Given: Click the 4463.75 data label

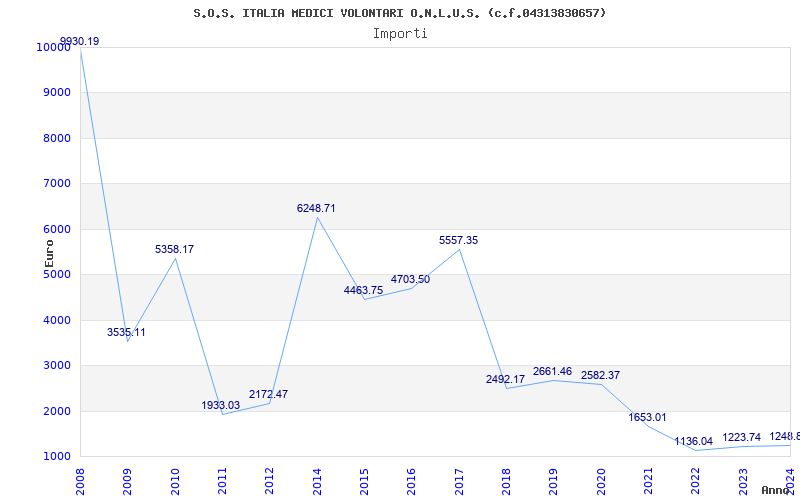Looking at the screenshot, I should pyautogui.click(x=363, y=290).
